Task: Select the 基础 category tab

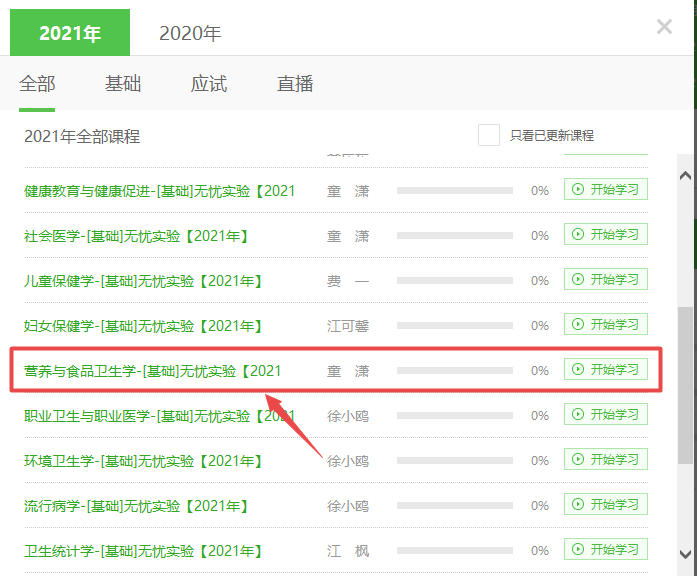Action: click(123, 84)
